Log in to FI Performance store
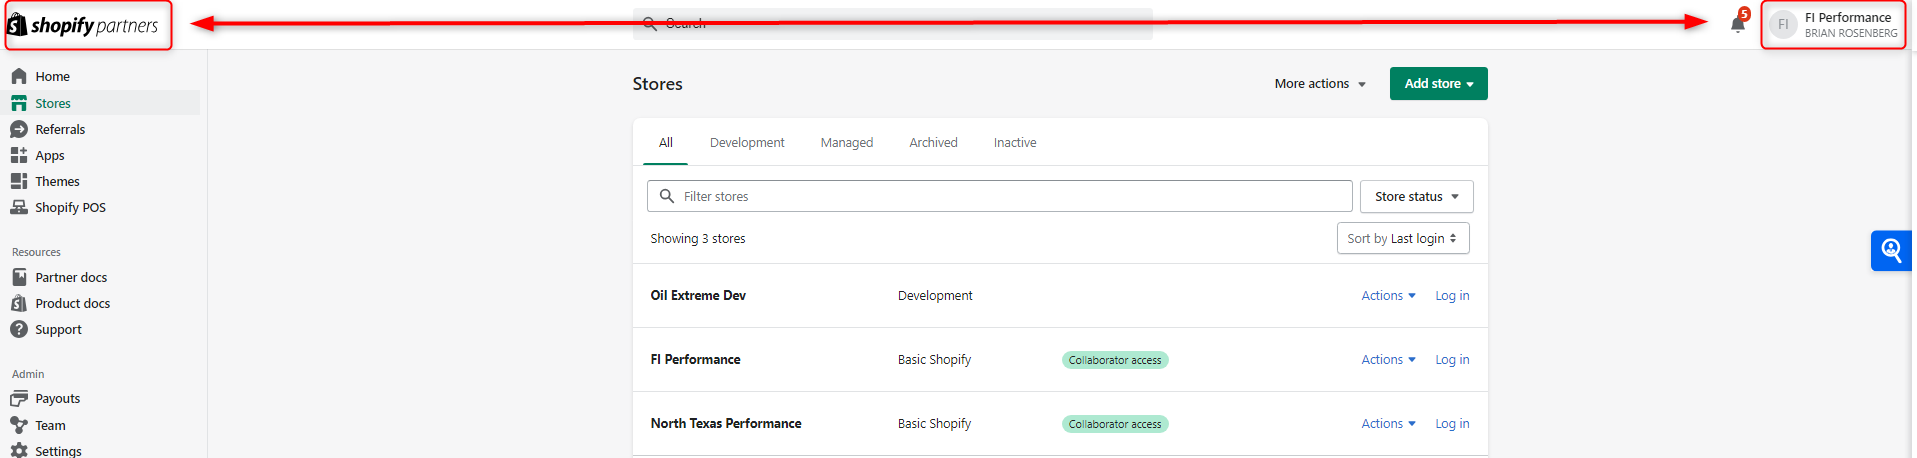The image size is (1917, 458). [1451, 360]
